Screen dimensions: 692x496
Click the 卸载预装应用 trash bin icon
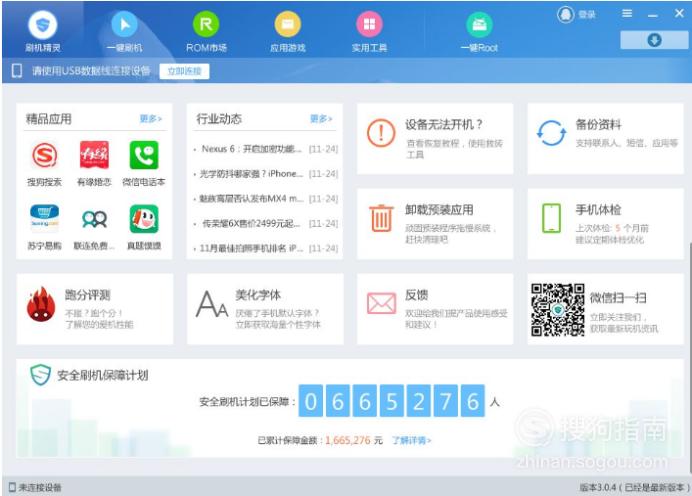[x=381, y=218]
